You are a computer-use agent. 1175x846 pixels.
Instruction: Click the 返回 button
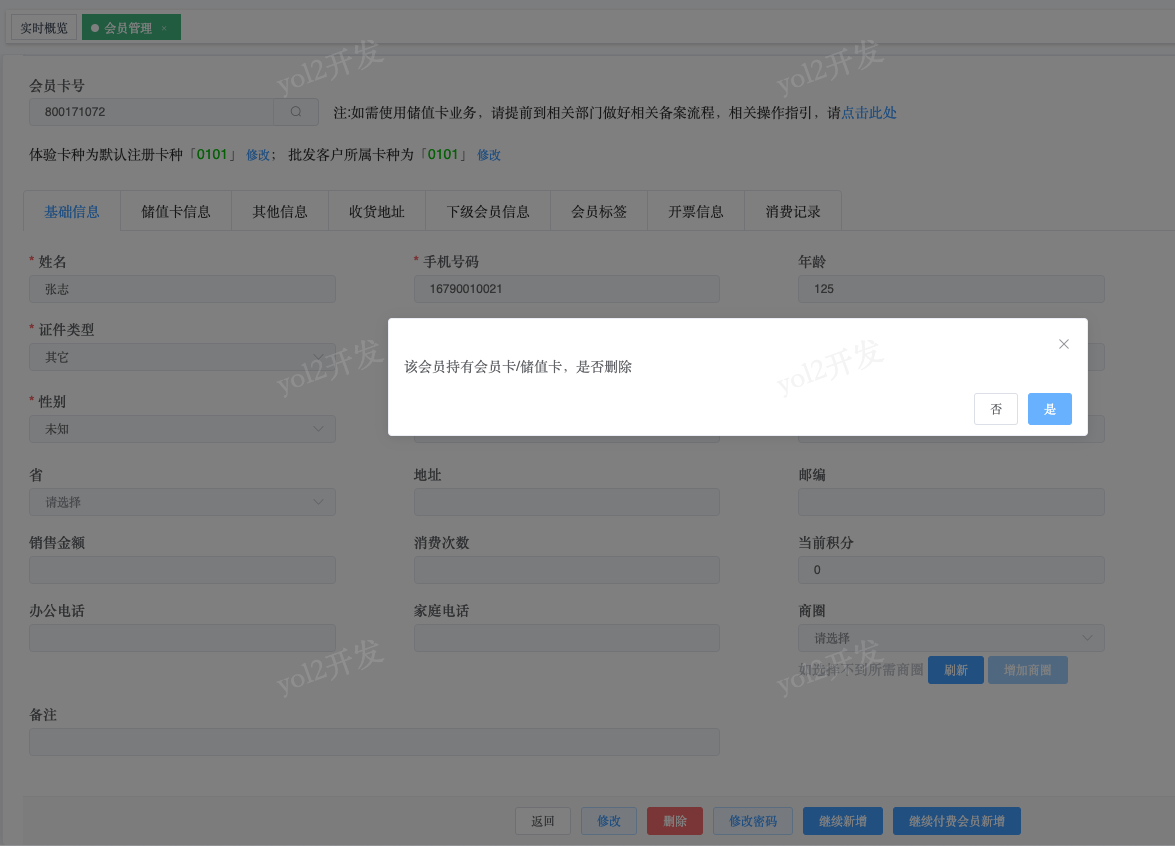[543, 821]
